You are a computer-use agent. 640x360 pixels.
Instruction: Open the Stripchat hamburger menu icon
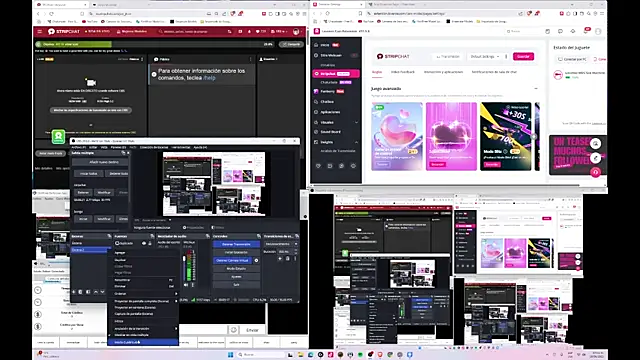coord(40,31)
